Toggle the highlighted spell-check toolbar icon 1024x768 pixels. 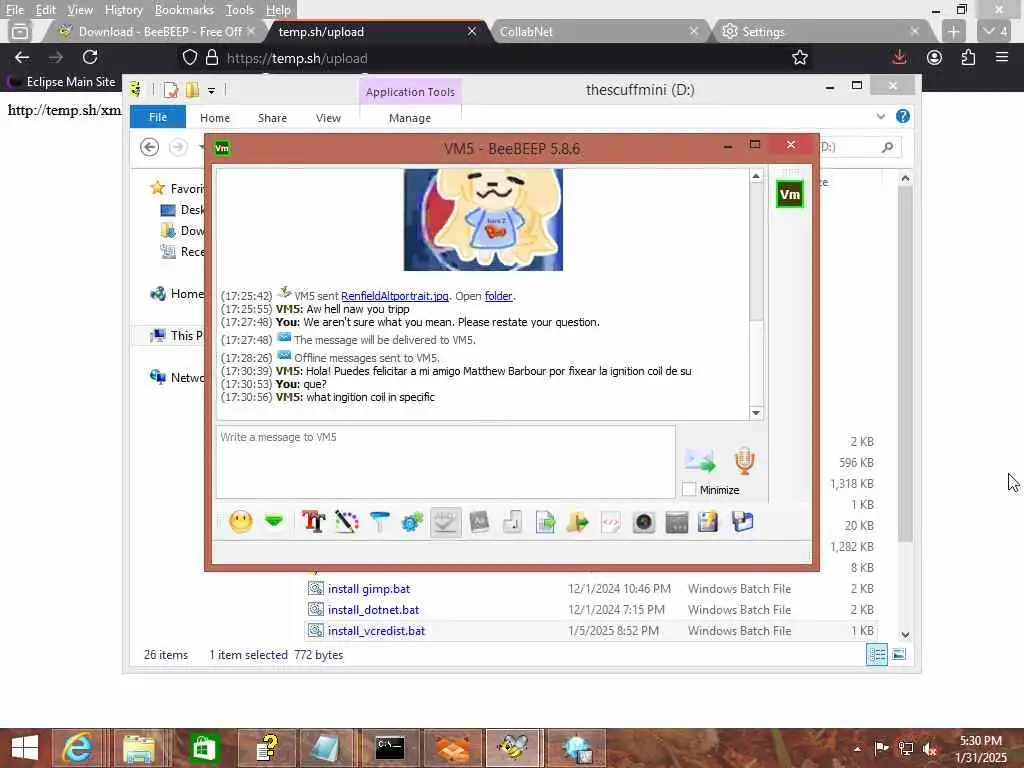[445, 522]
